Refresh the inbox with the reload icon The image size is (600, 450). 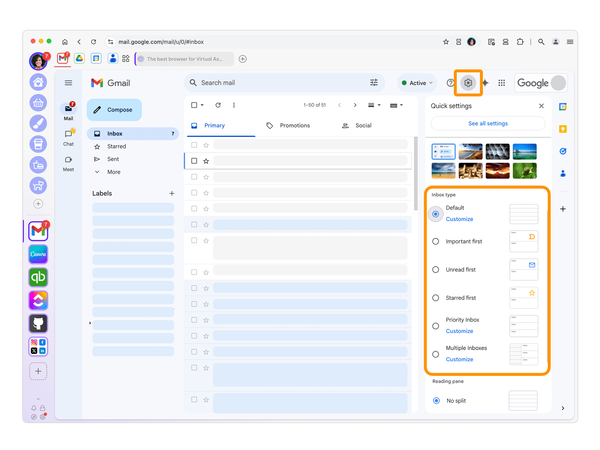(x=218, y=105)
